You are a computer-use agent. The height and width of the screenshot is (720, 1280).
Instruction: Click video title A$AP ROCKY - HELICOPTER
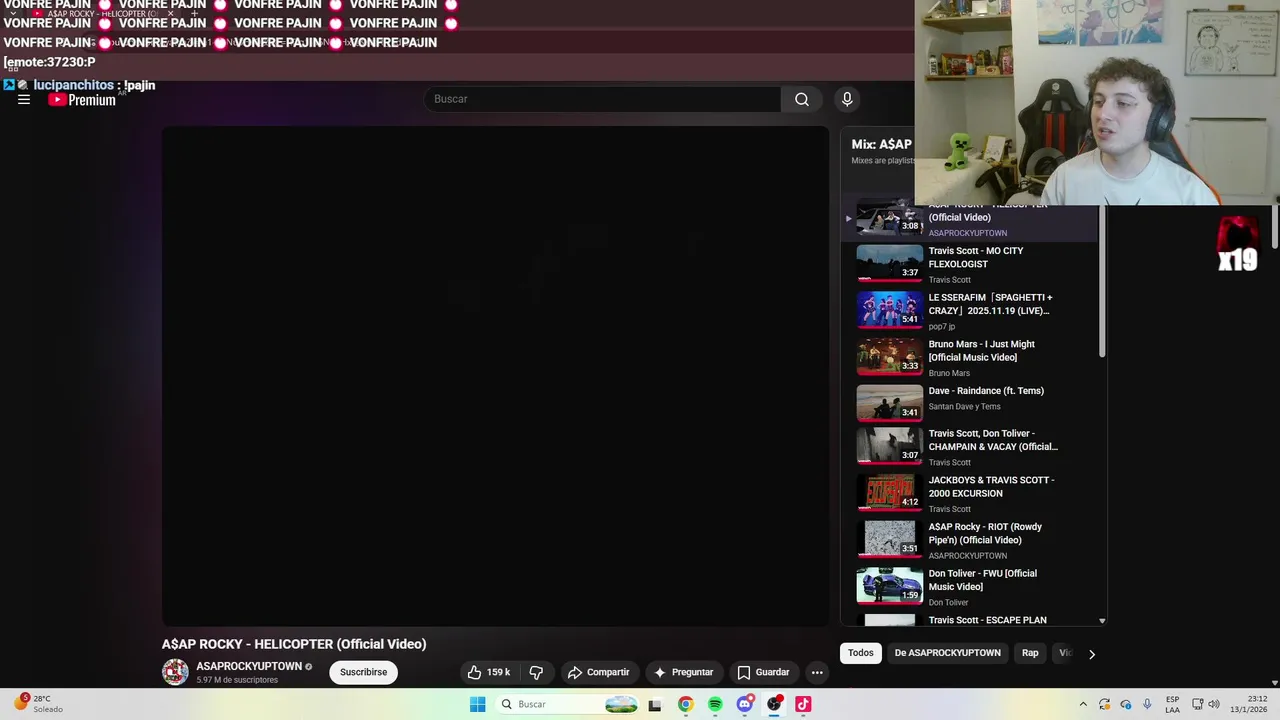pos(294,644)
